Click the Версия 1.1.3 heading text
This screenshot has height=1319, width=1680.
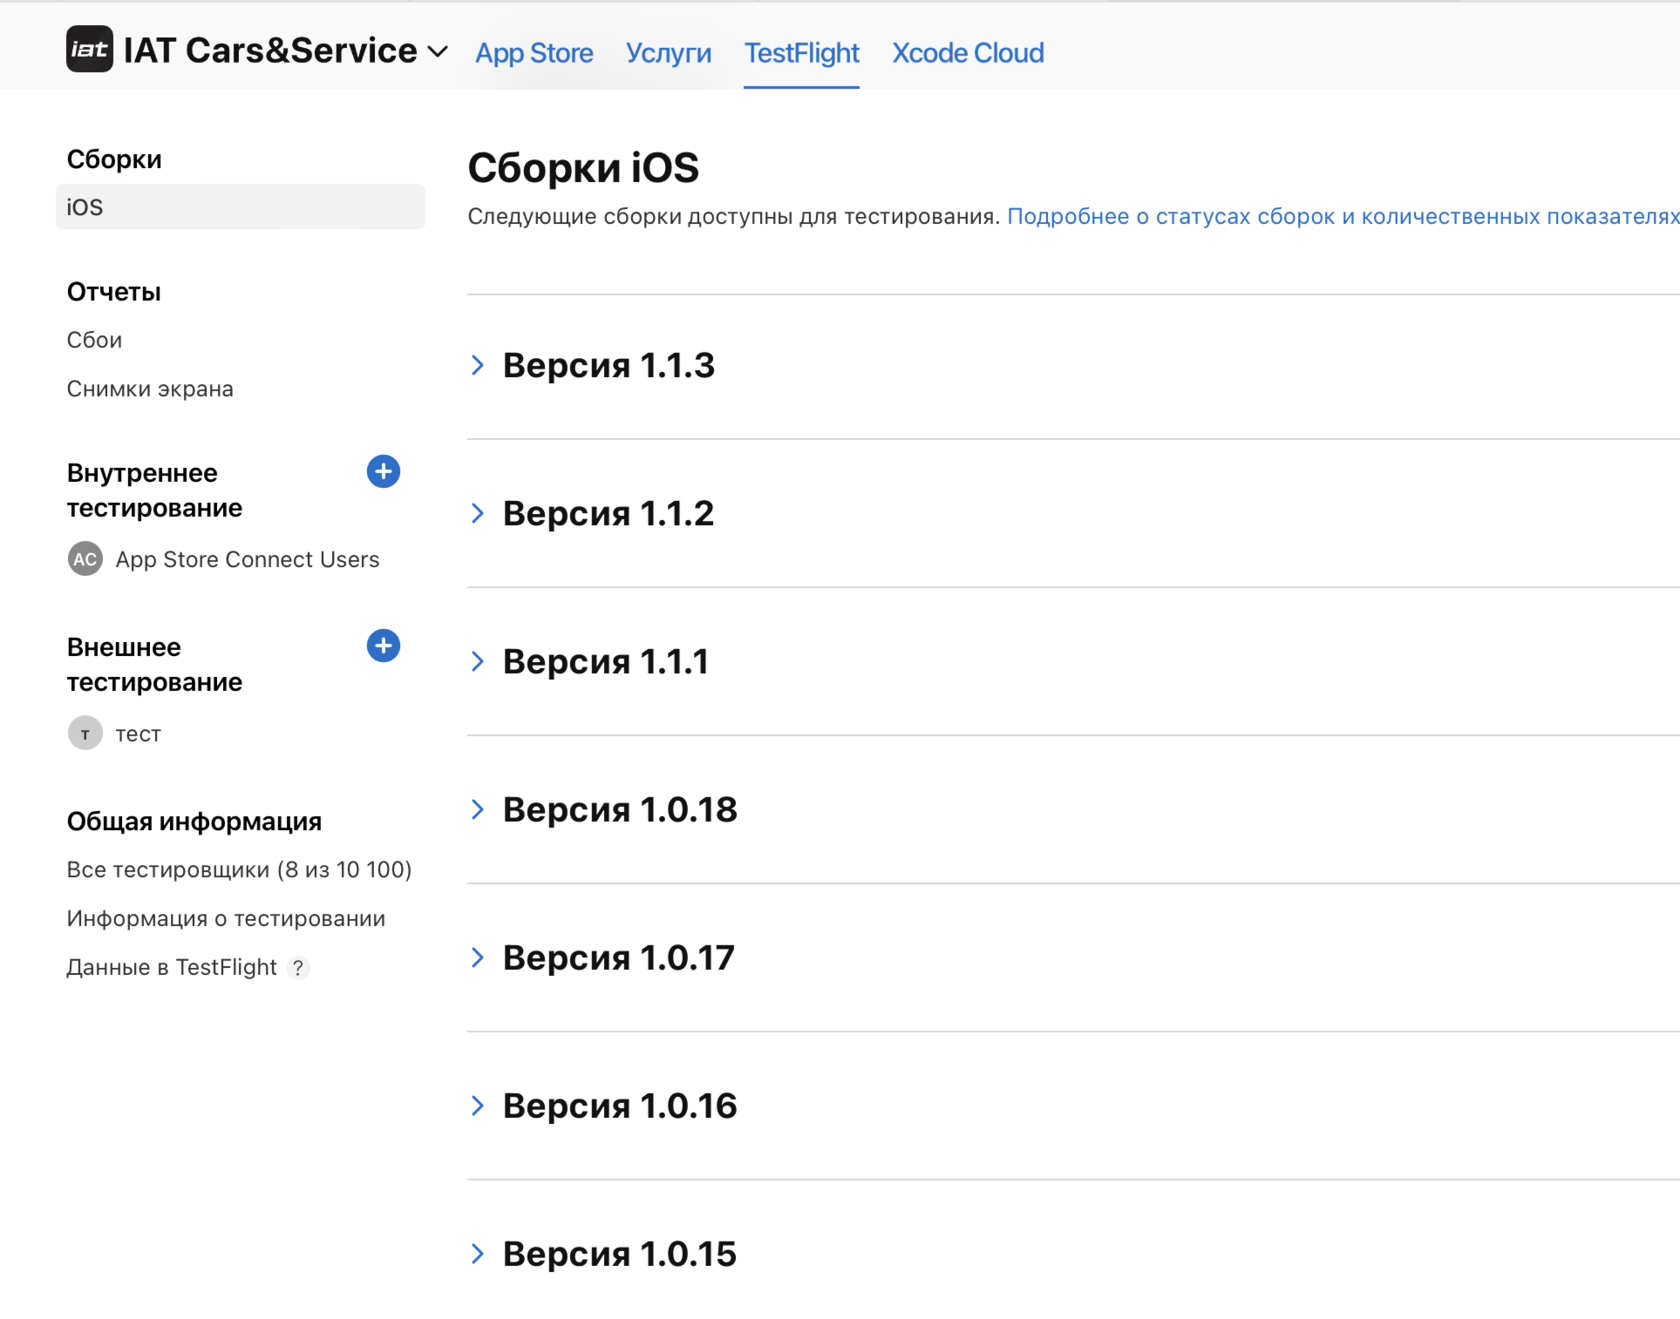[608, 366]
